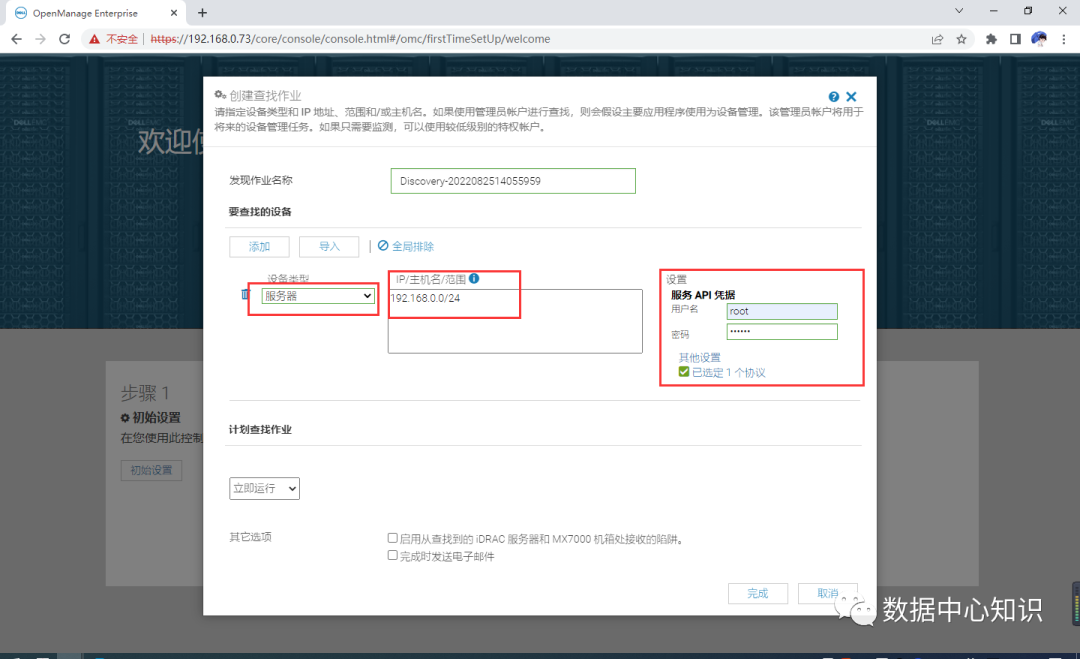
Task: Click the 计划查找作业 section heading
Action: point(260,430)
